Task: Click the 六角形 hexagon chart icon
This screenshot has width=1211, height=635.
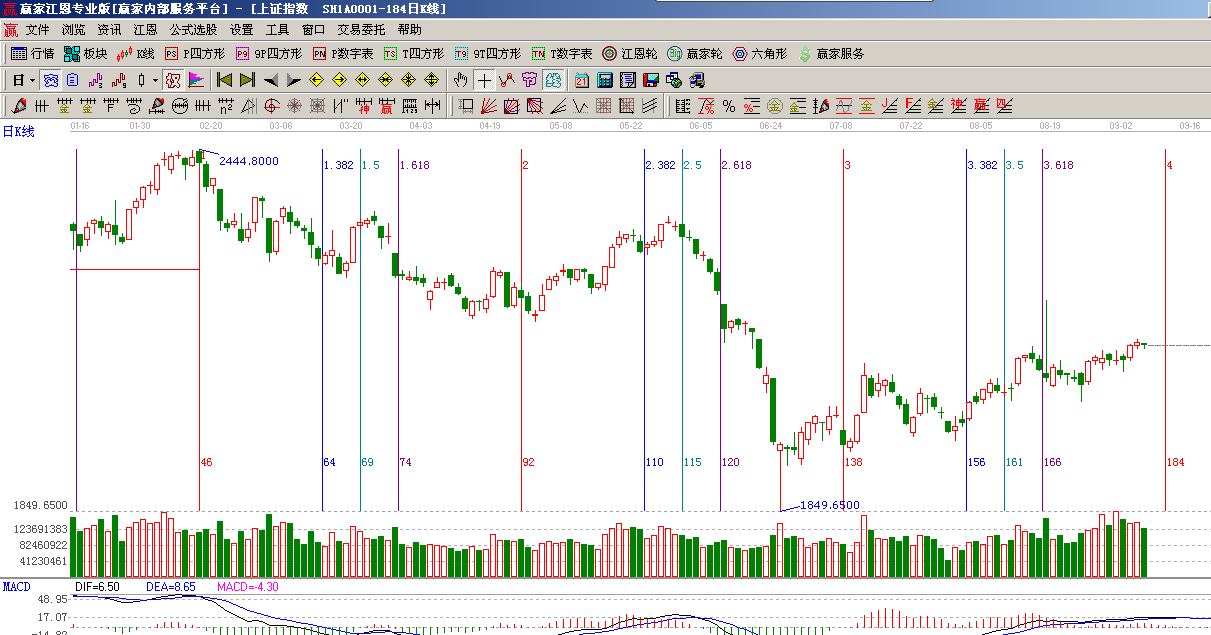Action: [x=760, y=54]
